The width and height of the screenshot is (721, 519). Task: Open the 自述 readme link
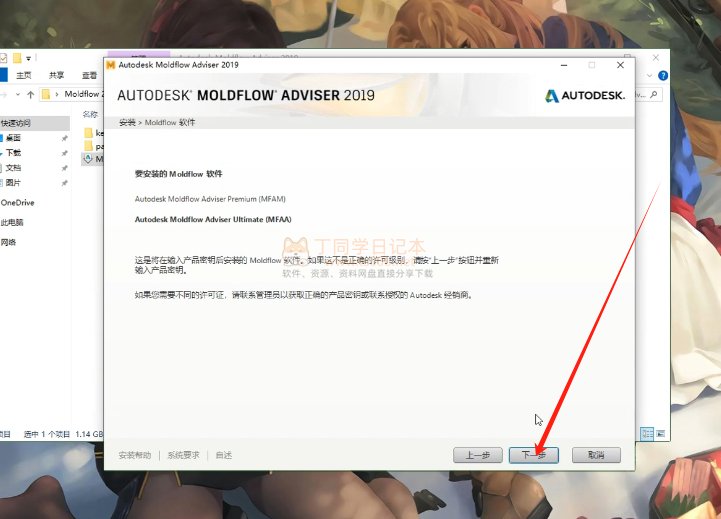coord(223,455)
